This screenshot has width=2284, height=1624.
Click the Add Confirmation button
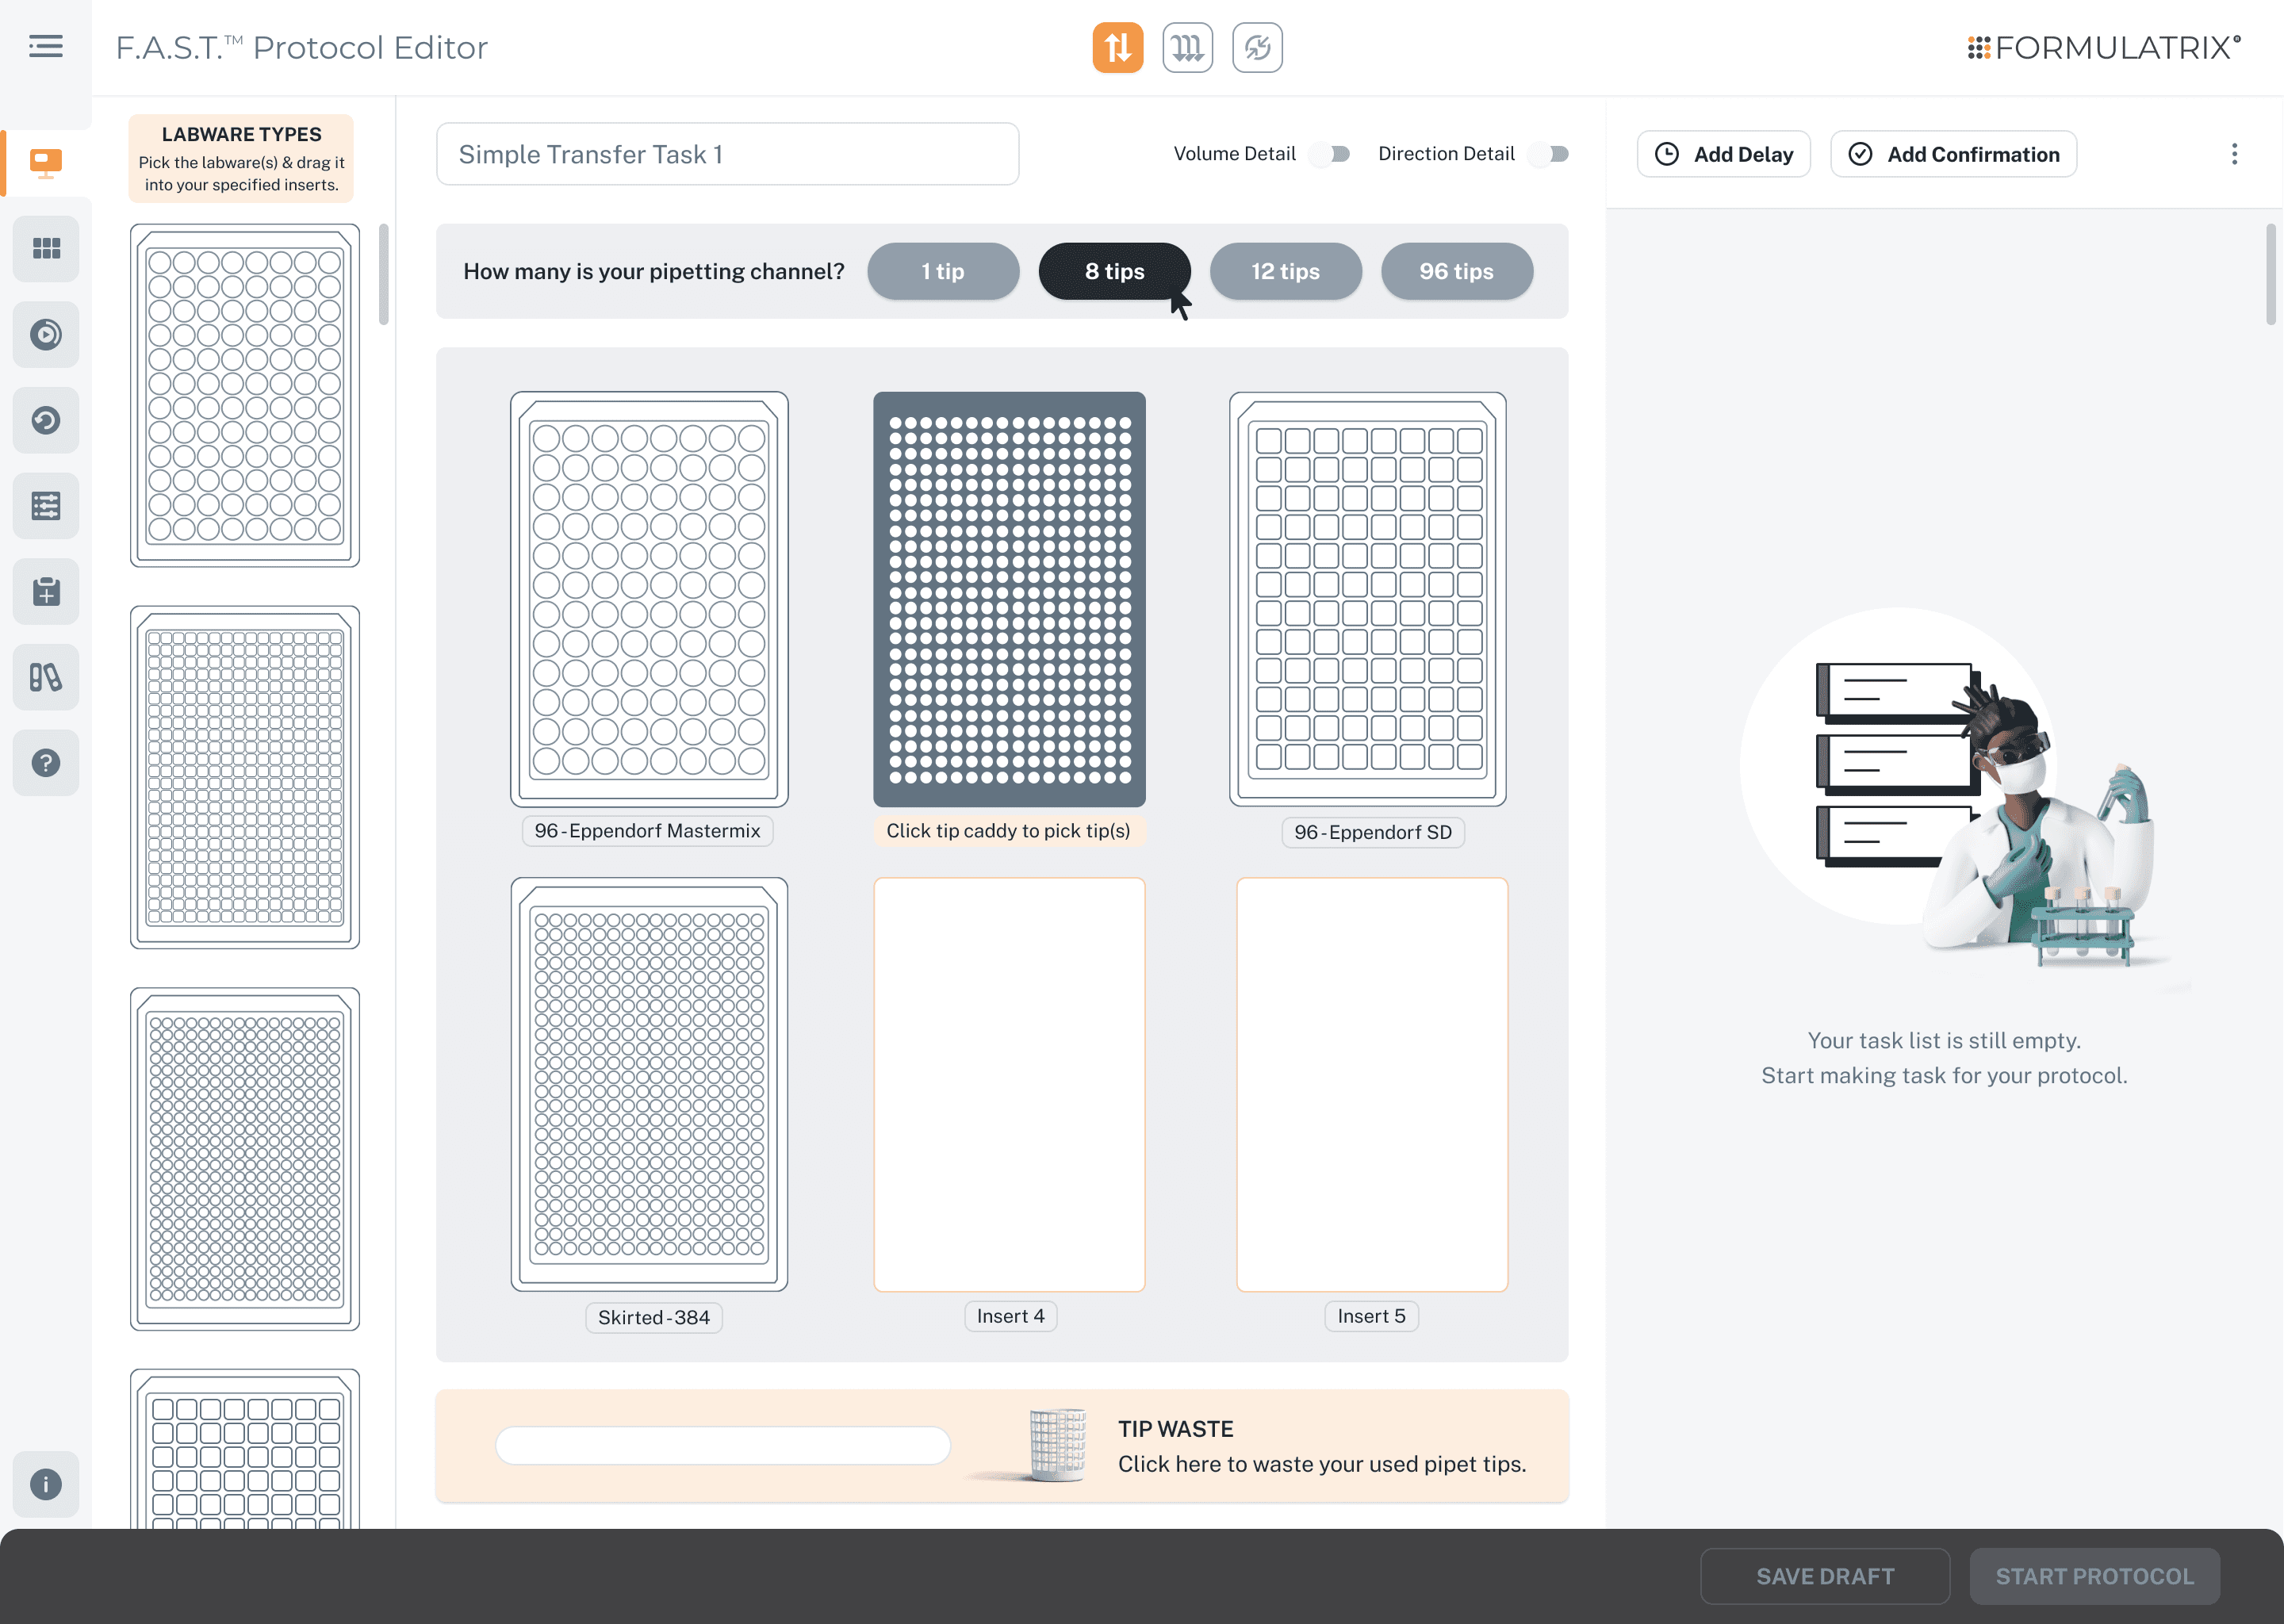(1953, 154)
